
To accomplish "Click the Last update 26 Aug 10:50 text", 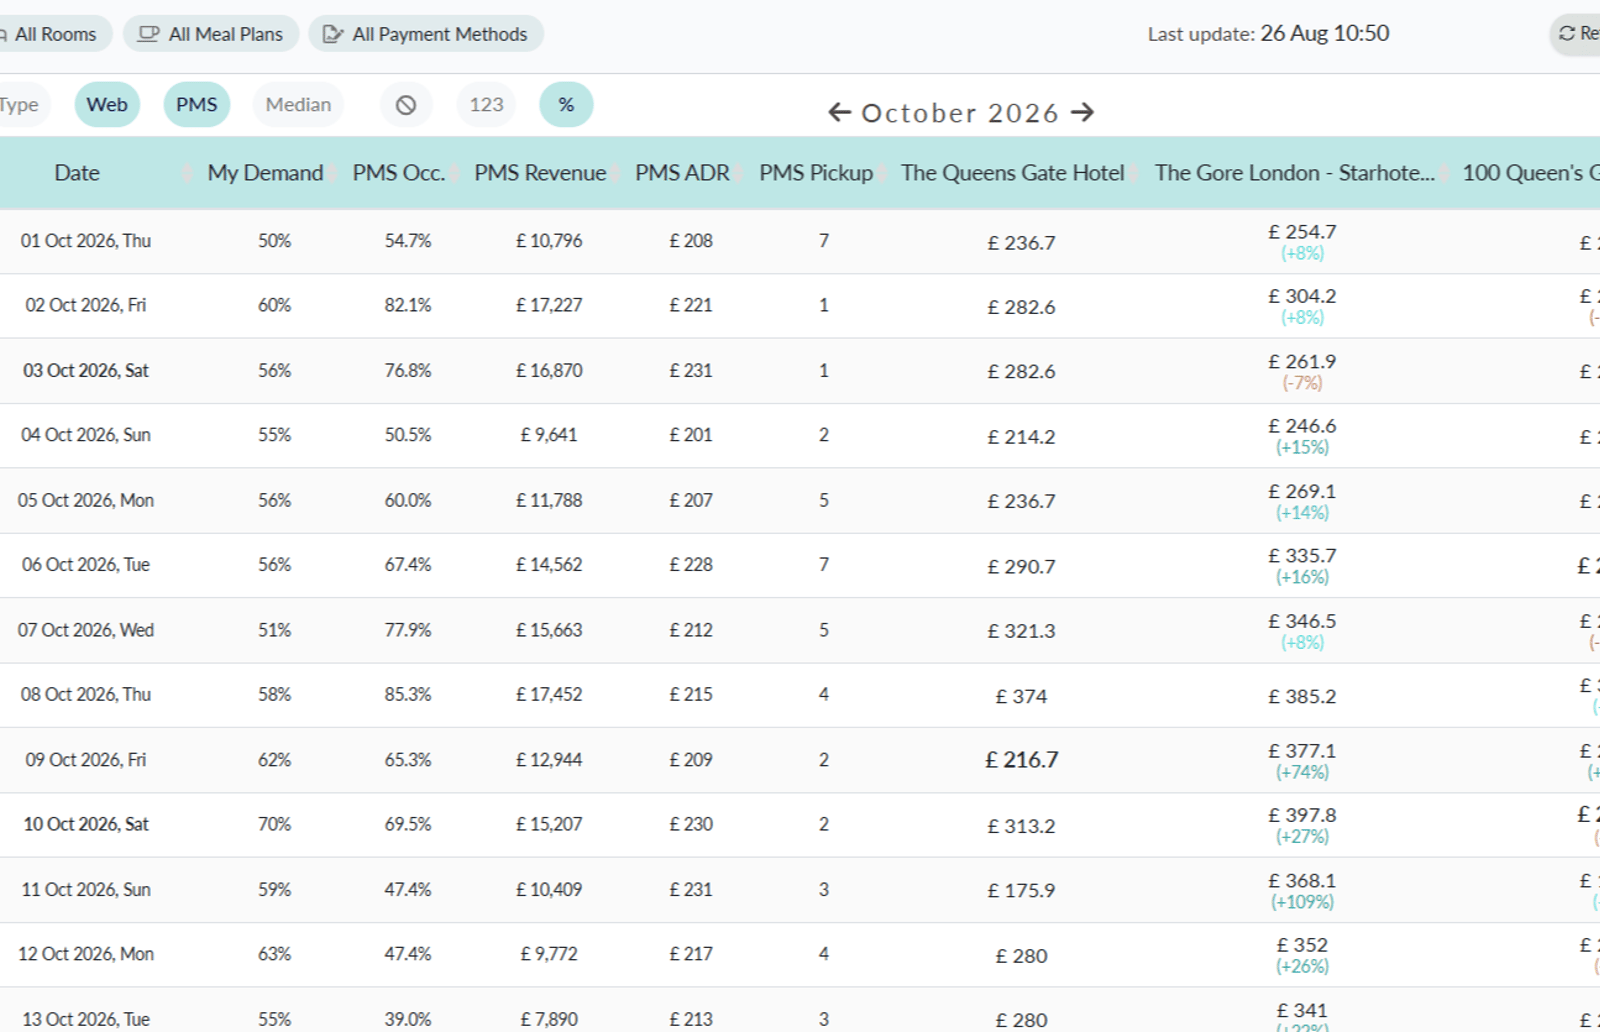I will 1268,33.
